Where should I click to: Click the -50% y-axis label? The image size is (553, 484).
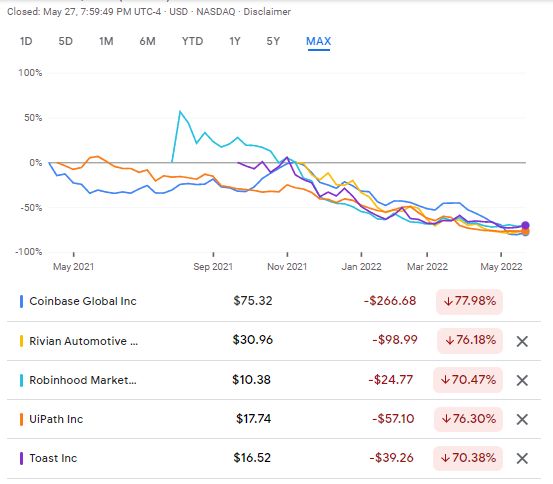coord(31,207)
